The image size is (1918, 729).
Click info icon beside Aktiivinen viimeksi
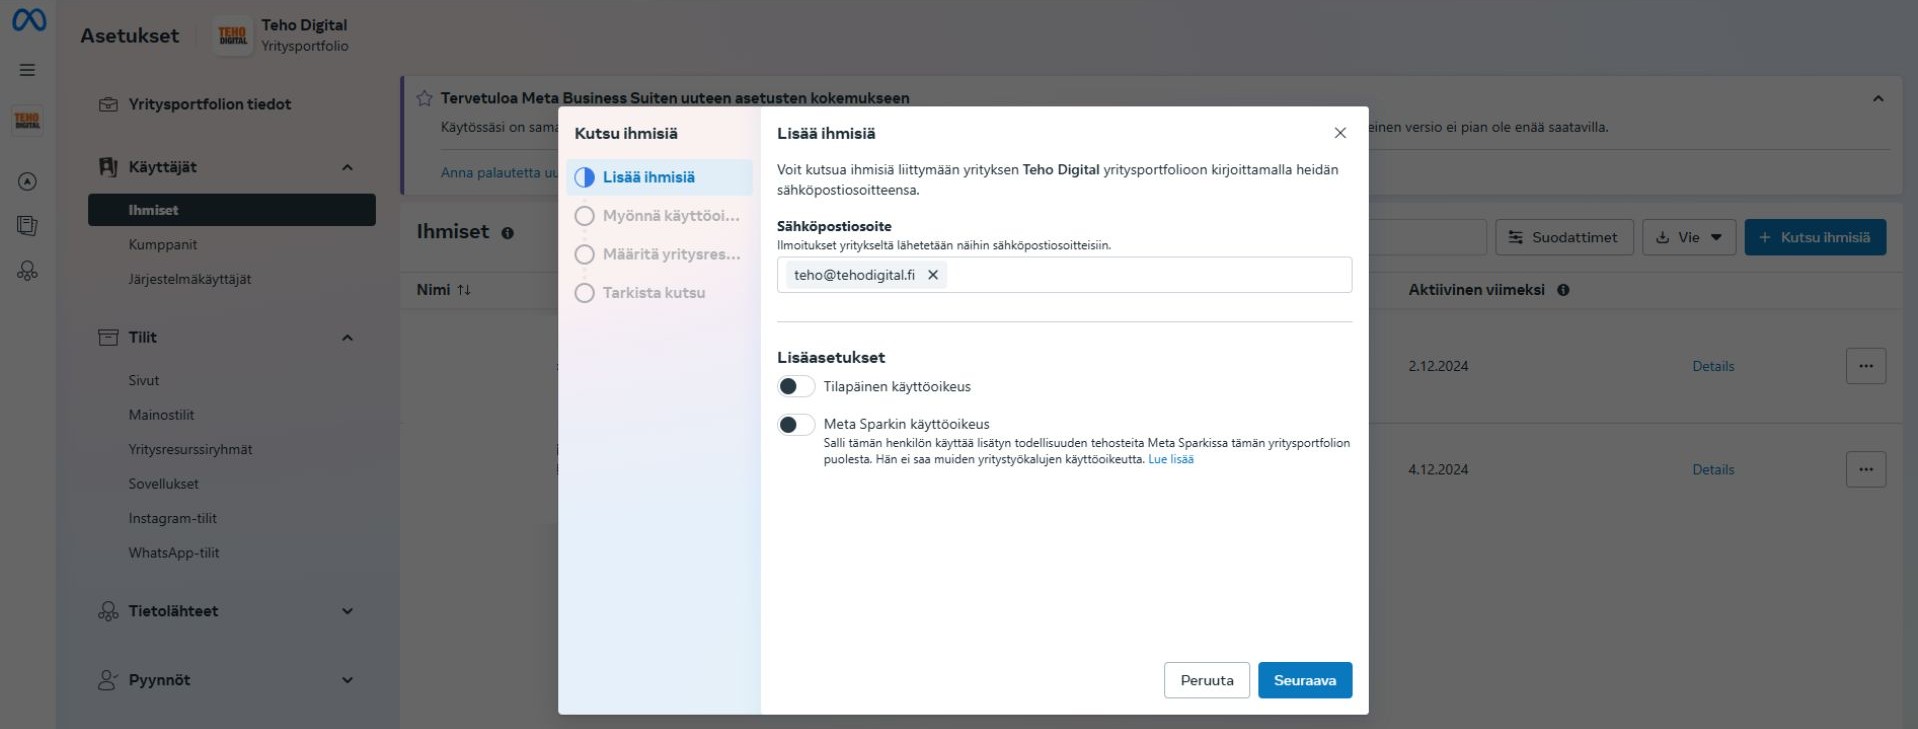[x=1563, y=290]
